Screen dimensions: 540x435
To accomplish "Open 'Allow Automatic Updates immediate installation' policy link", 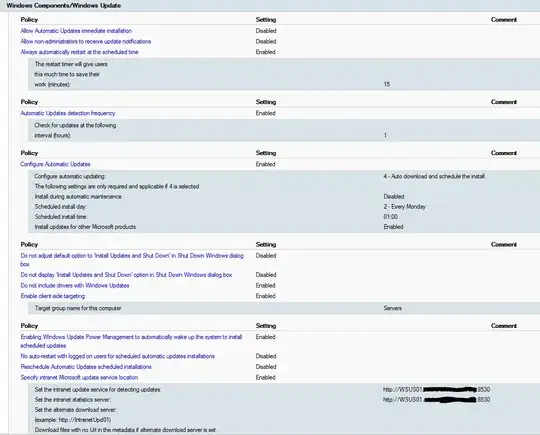I will tap(76, 31).
